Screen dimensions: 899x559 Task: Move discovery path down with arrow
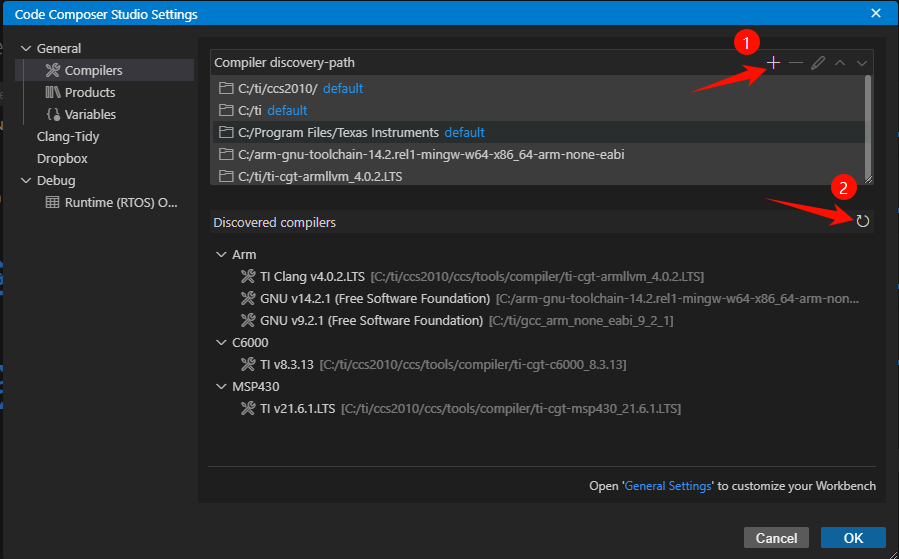coord(862,62)
